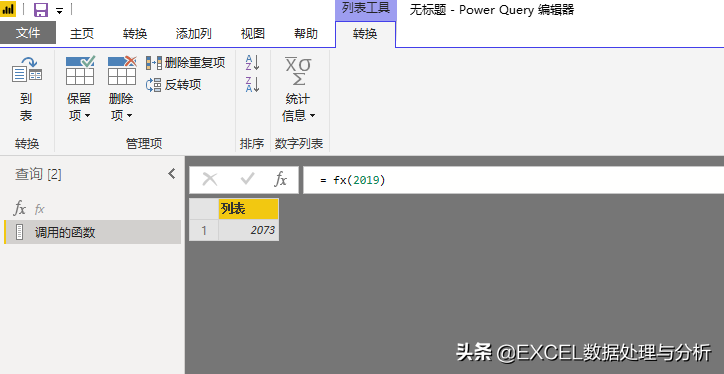Click the fx insert step icon
The height and width of the screenshot is (374, 724).
[280, 180]
